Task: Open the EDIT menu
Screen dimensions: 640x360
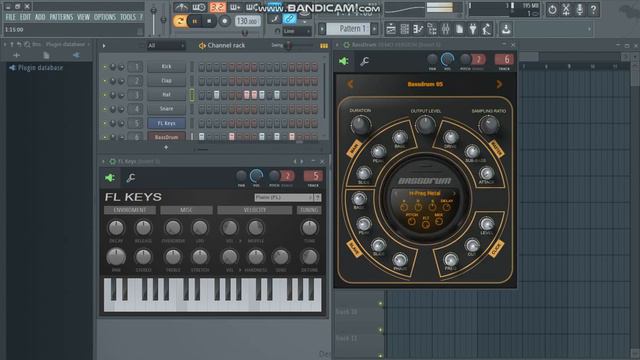Action: 25,17
